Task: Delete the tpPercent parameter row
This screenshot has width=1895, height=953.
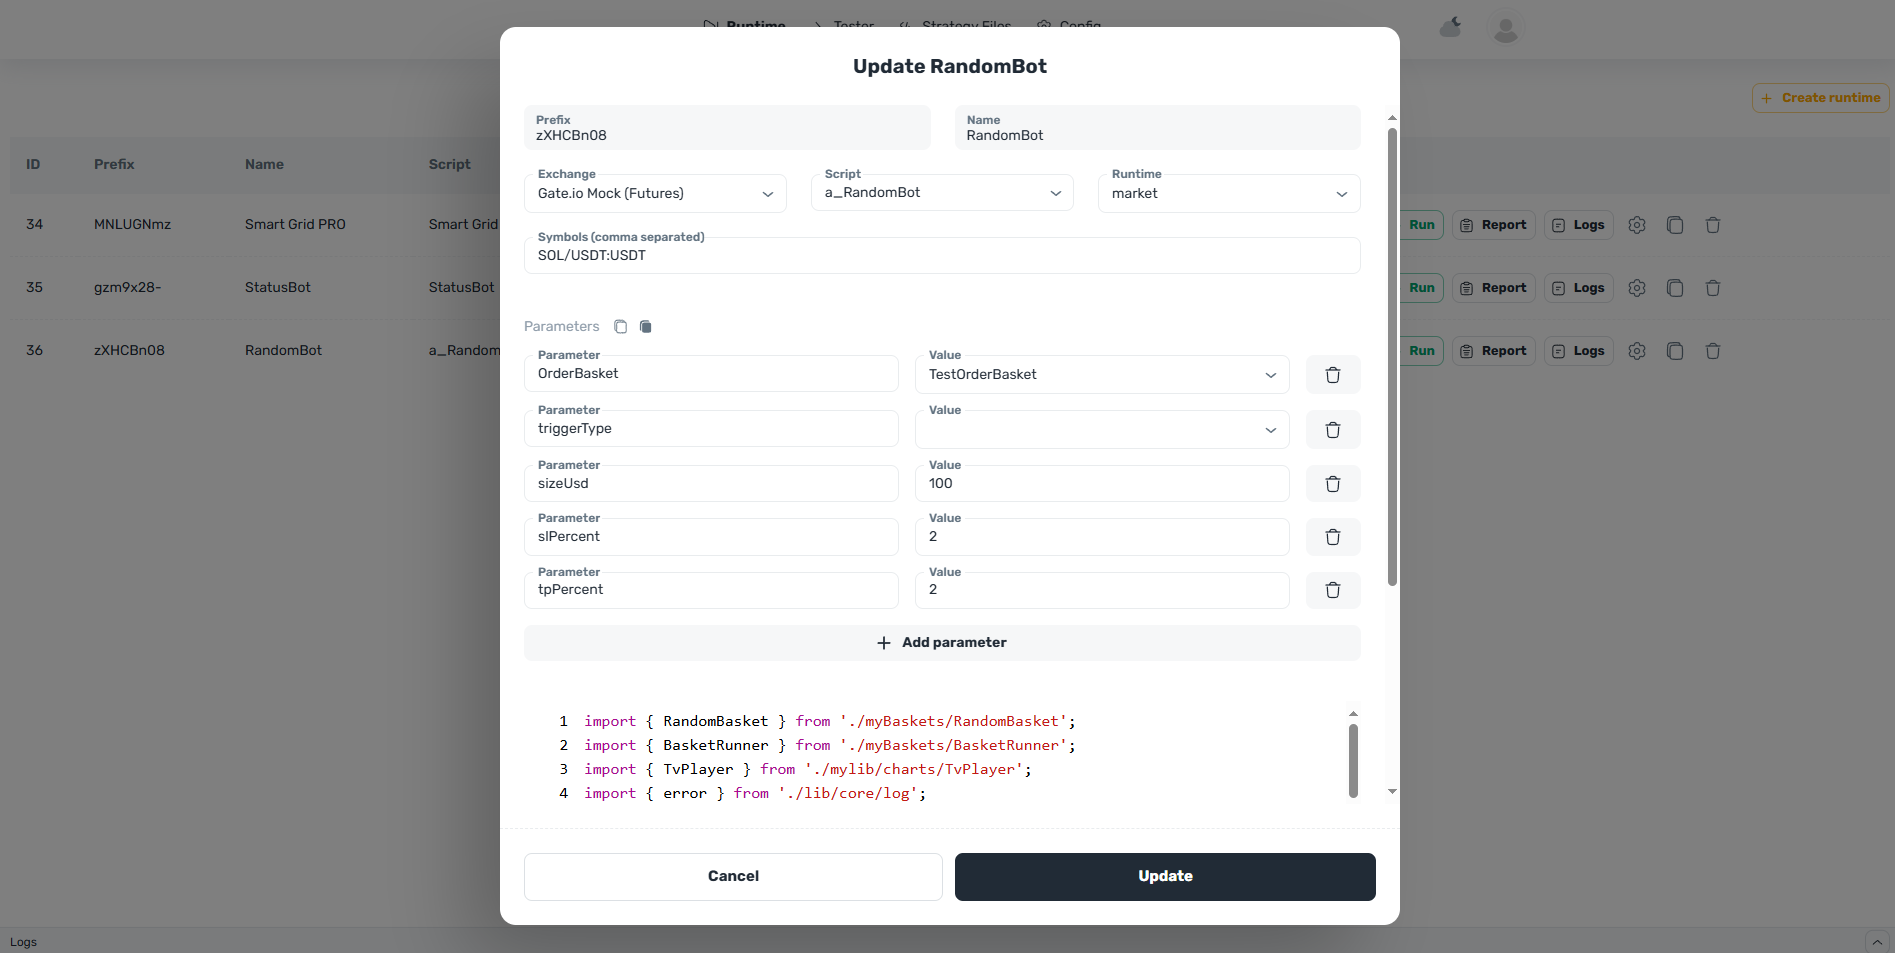Action: pyautogui.click(x=1332, y=590)
